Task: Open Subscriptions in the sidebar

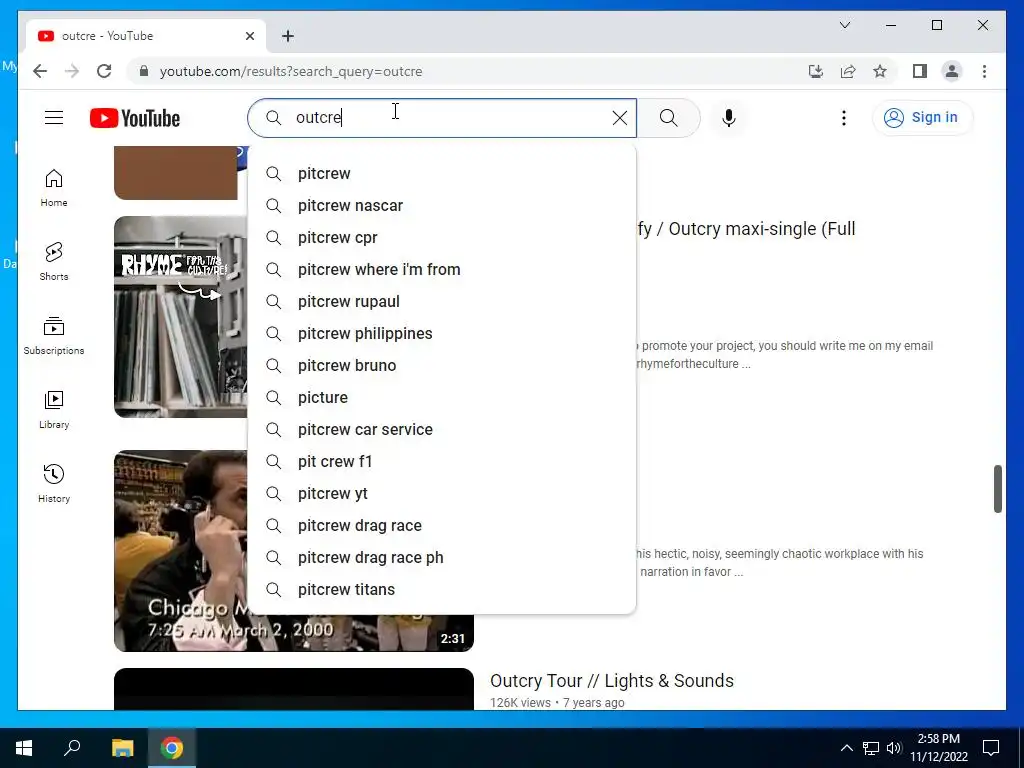Action: [x=54, y=336]
